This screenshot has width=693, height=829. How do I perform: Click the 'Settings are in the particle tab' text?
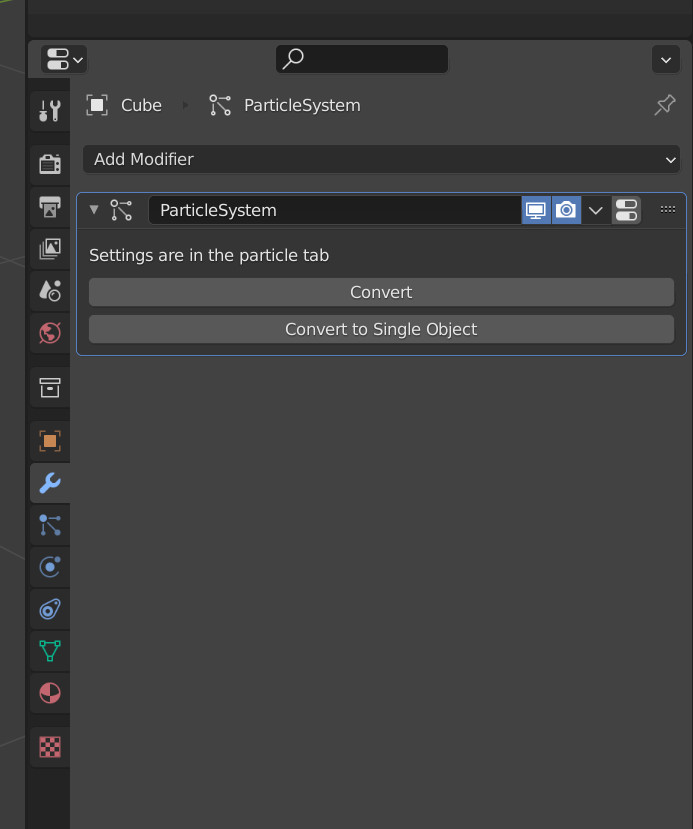tap(209, 255)
